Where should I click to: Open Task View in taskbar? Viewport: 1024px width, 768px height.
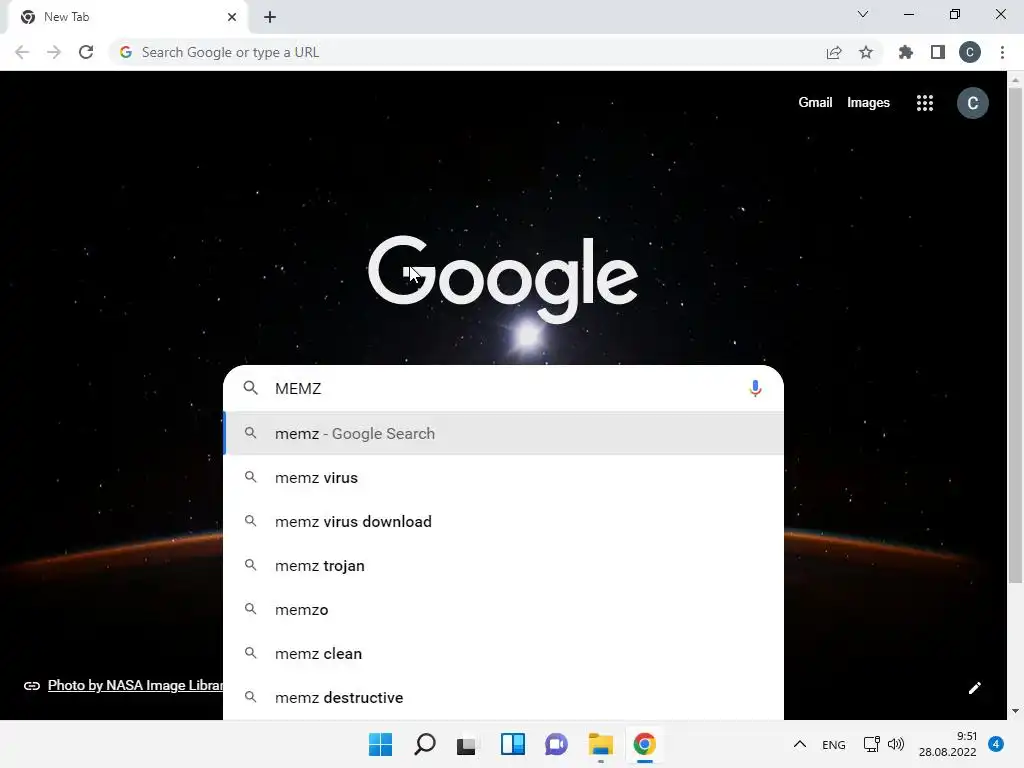click(x=466, y=745)
